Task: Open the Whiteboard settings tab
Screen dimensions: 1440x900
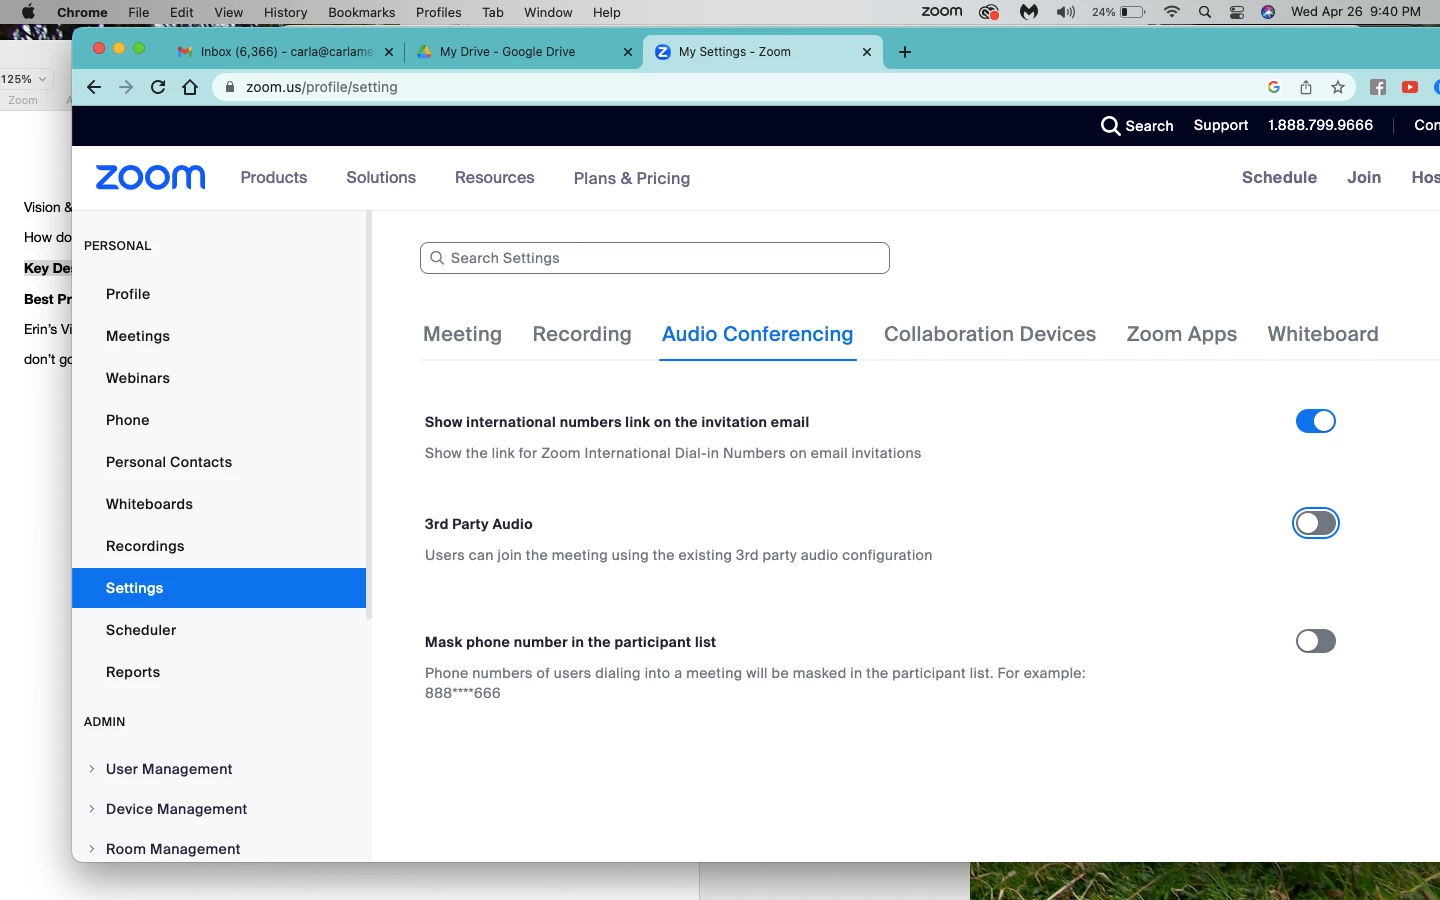Action: point(1323,334)
